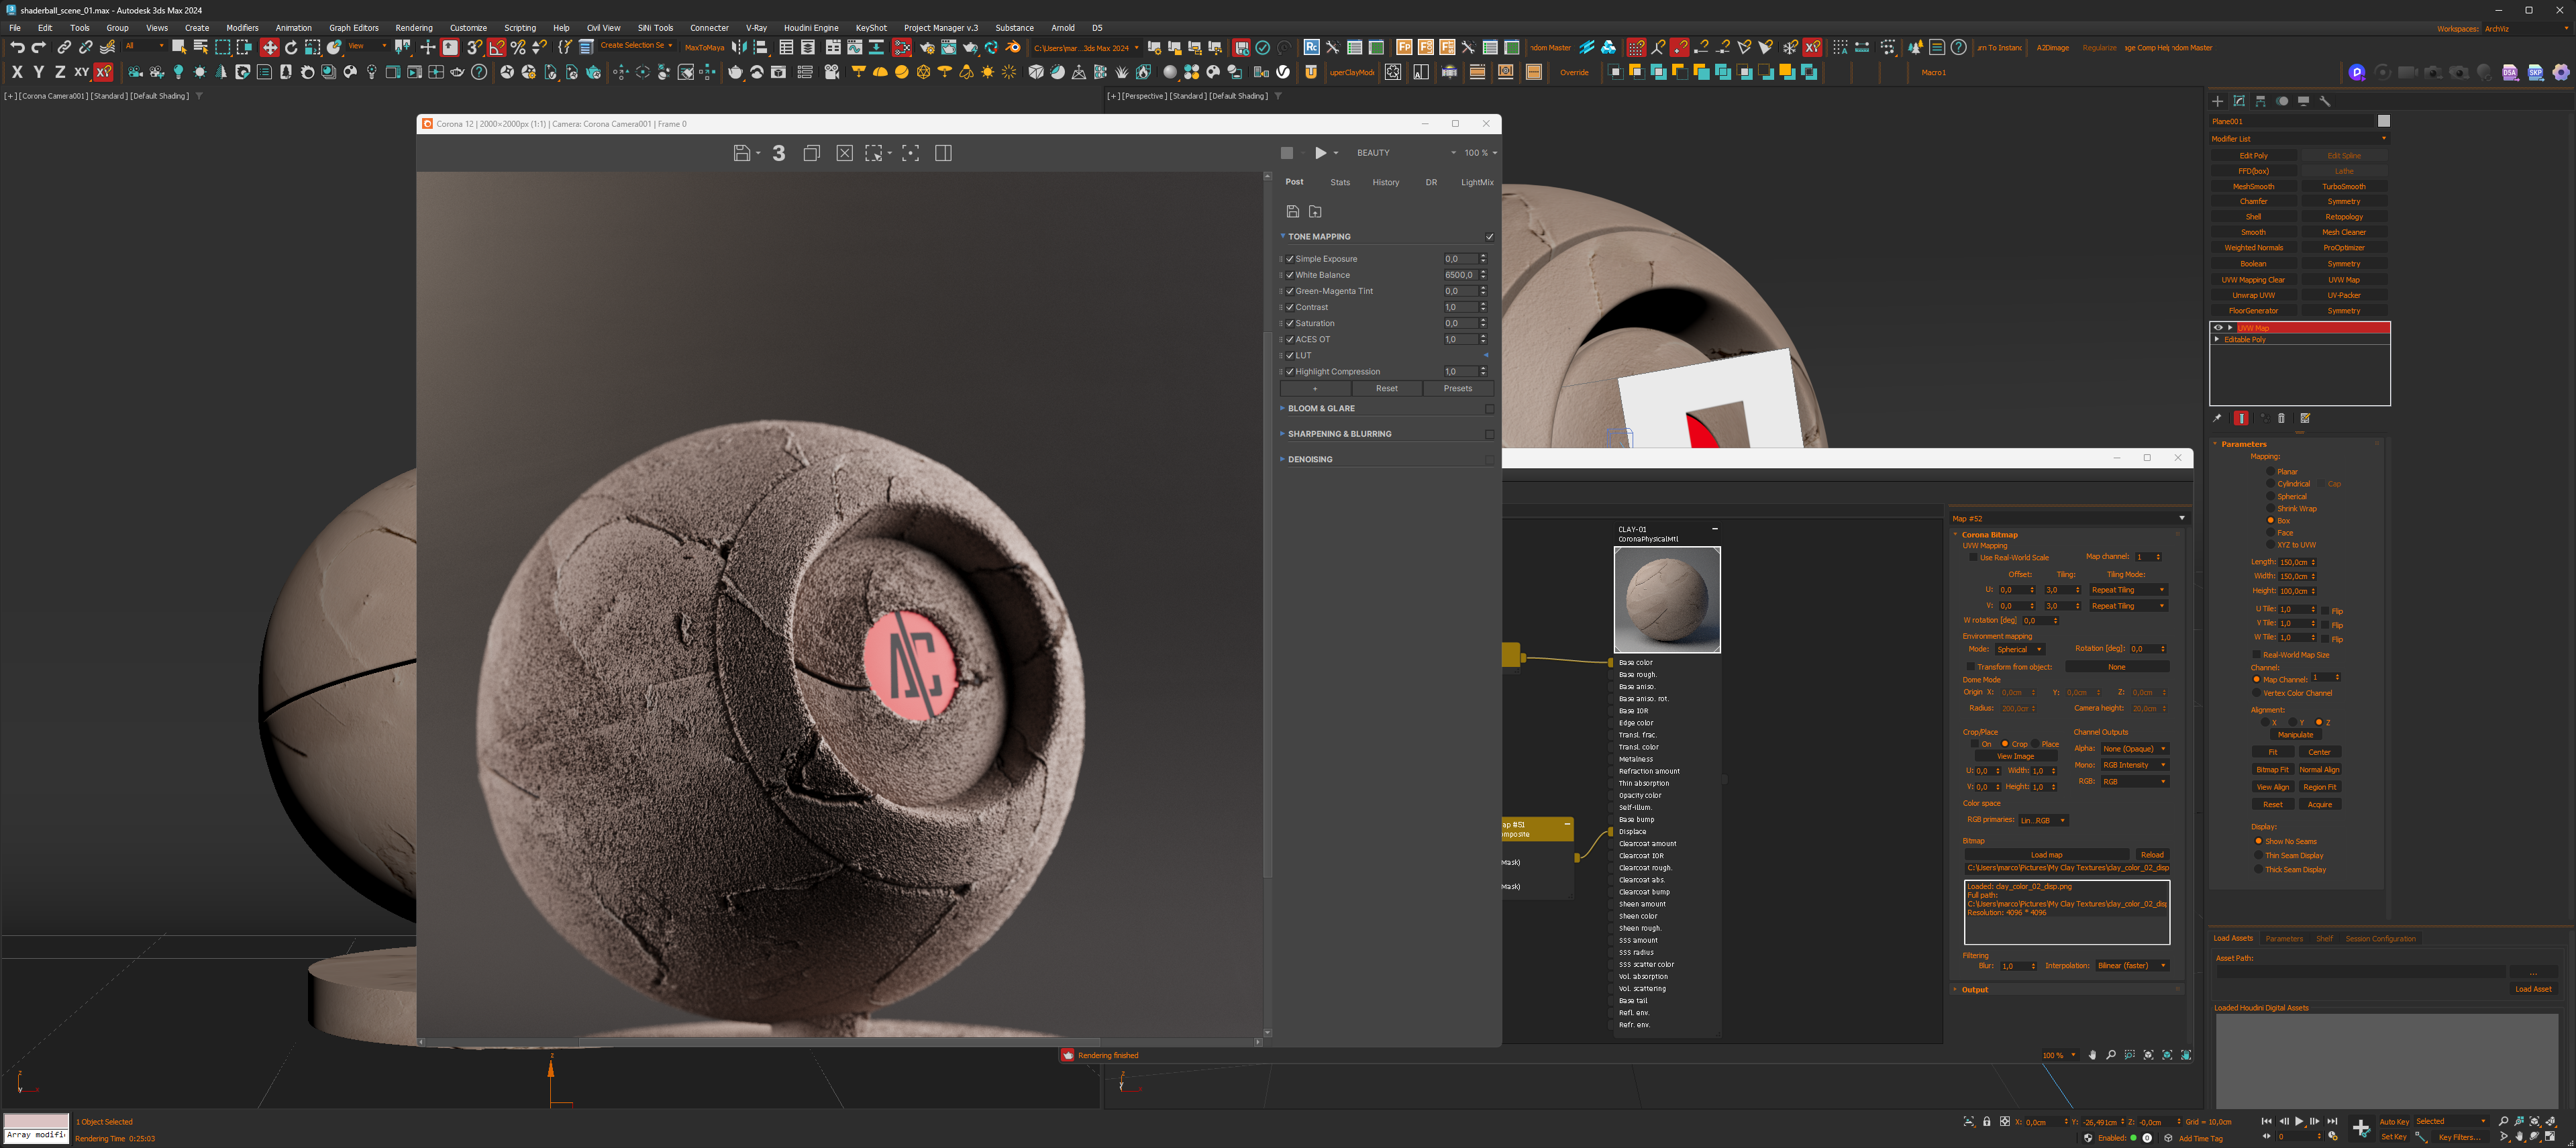Toggle UVW Map modifier visibility eye
The width and height of the screenshot is (2576, 1148).
pyautogui.click(x=2218, y=328)
